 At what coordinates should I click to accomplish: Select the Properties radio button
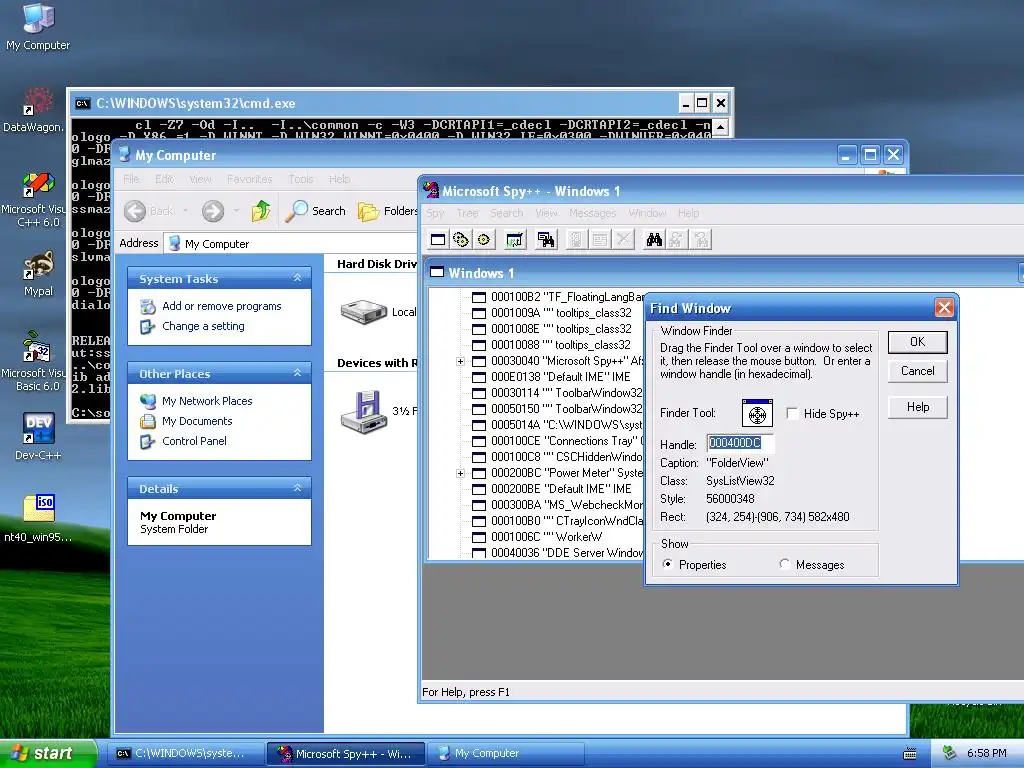(667, 564)
